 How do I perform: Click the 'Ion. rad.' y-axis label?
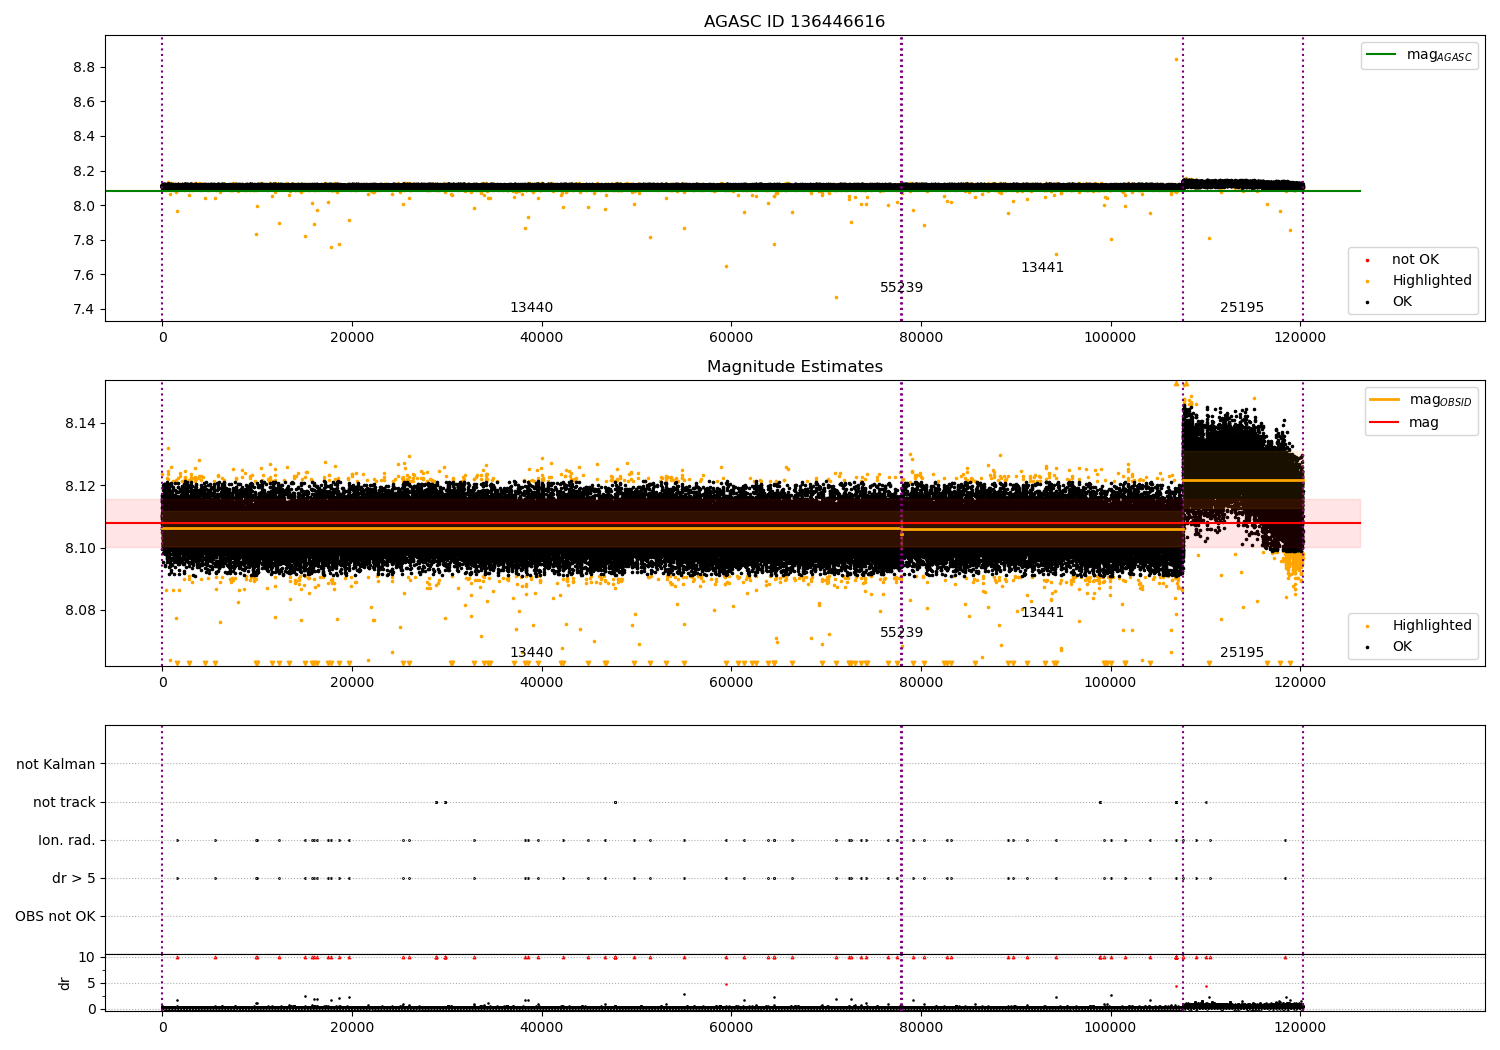pyautogui.click(x=67, y=840)
